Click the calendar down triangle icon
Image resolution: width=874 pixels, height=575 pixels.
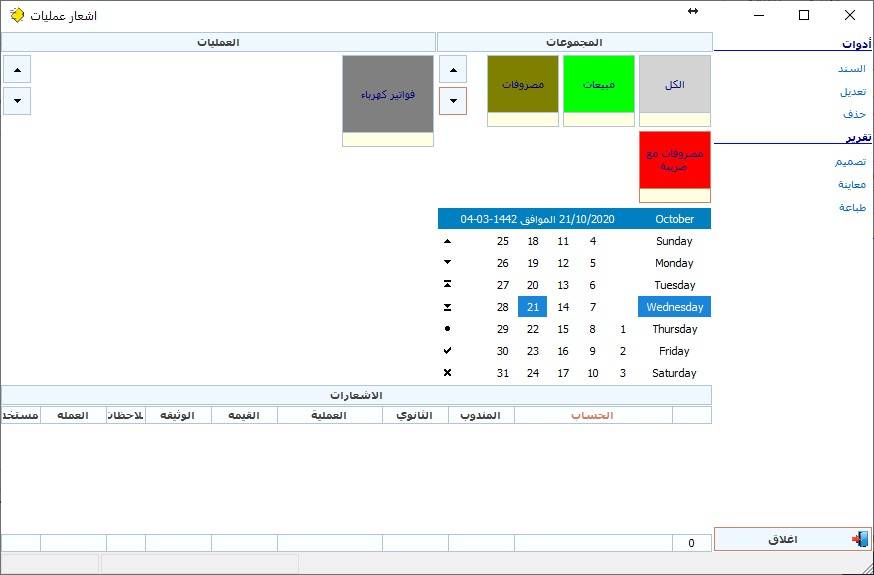pyautogui.click(x=447, y=262)
